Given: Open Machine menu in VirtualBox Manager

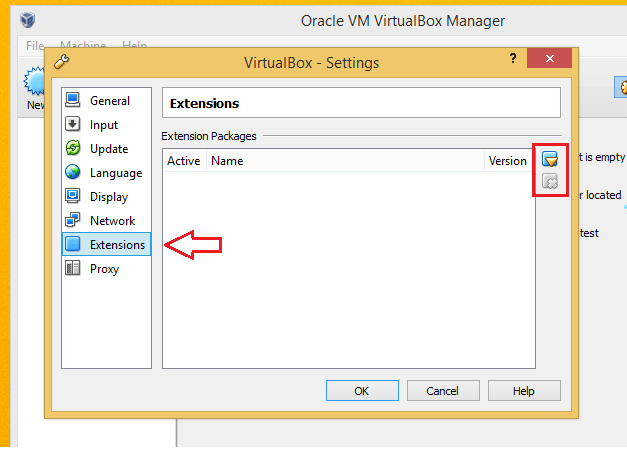Looking at the screenshot, I should 83,45.
